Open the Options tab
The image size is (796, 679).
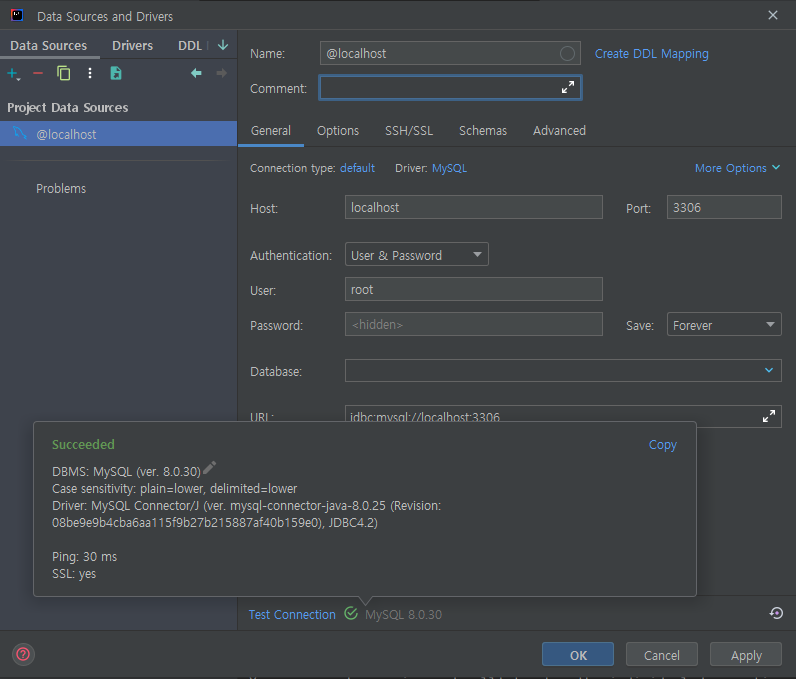point(338,131)
